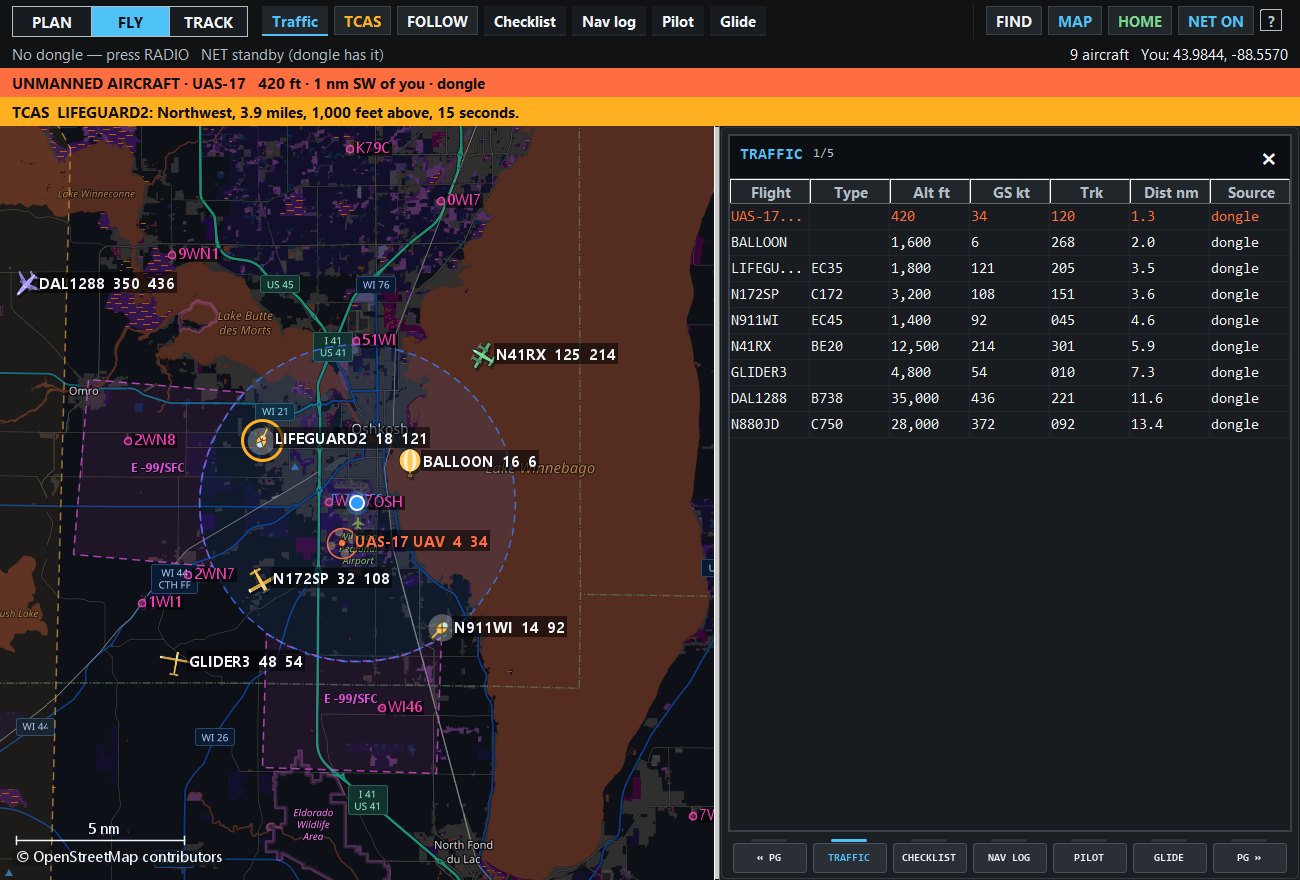Image resolution: width=1300 pixels, height=880 pixels.
Task: Select the 1WI1 airport marker
Action: (x=142, y=602)
